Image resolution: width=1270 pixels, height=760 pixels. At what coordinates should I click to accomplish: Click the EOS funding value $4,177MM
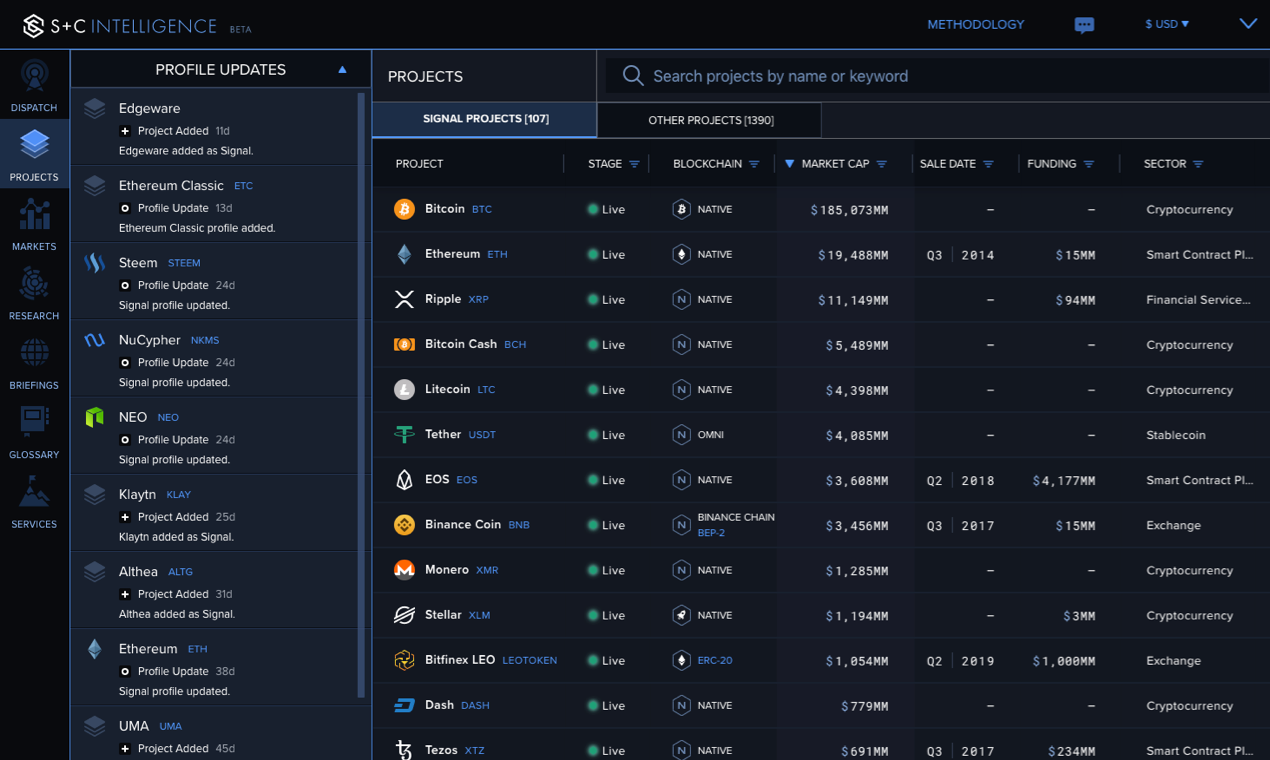click(x=1064, y=480)
